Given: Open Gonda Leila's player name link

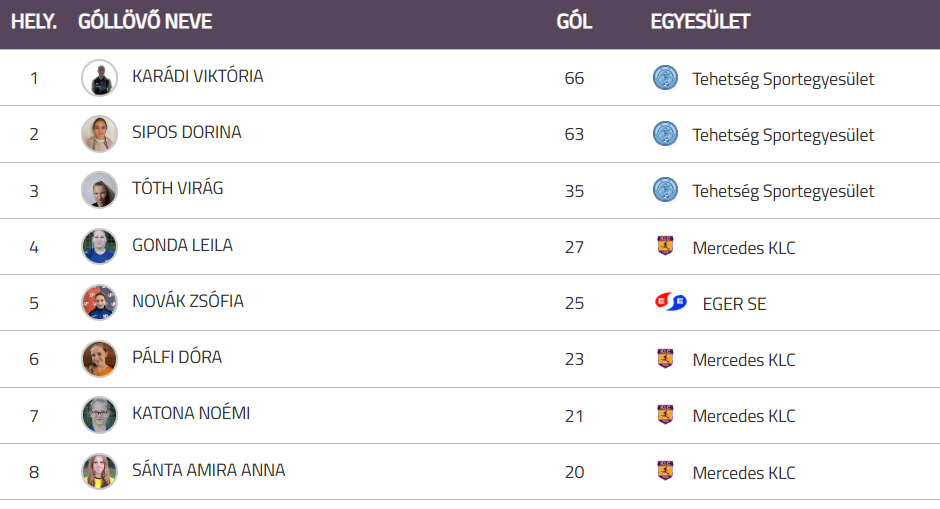Looking at the screenshot, I should click(x=182, y=245).
